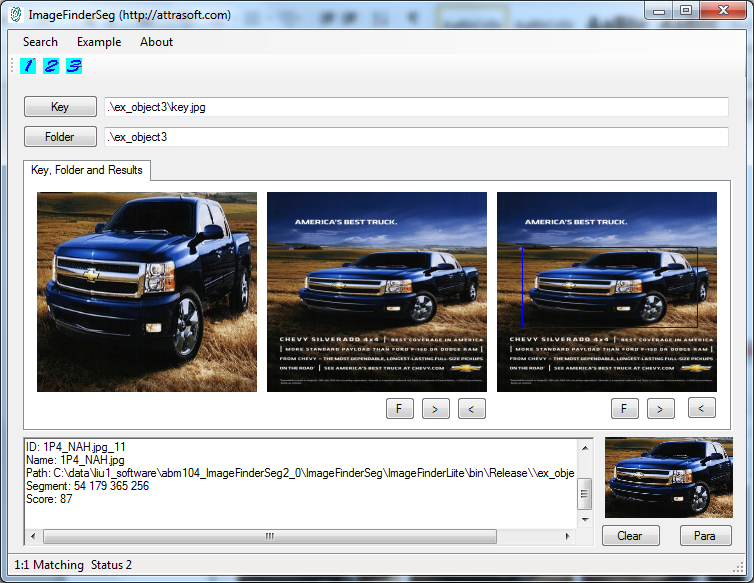
Task: Click the Key button
Action: (60, 107)
